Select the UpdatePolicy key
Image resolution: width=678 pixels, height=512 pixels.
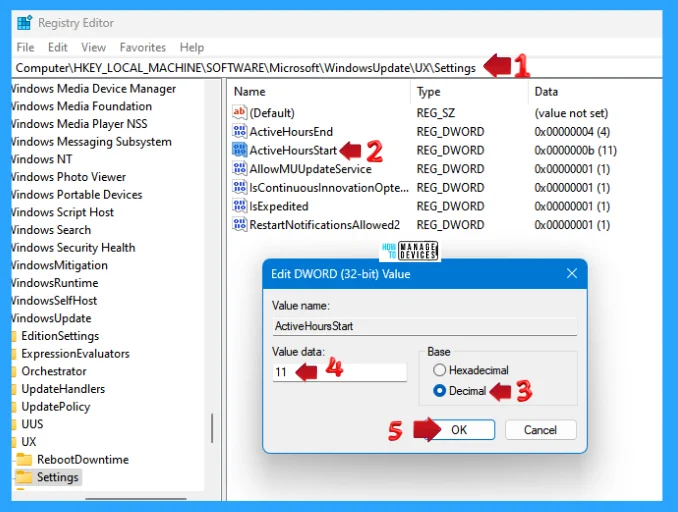point(56,406)
